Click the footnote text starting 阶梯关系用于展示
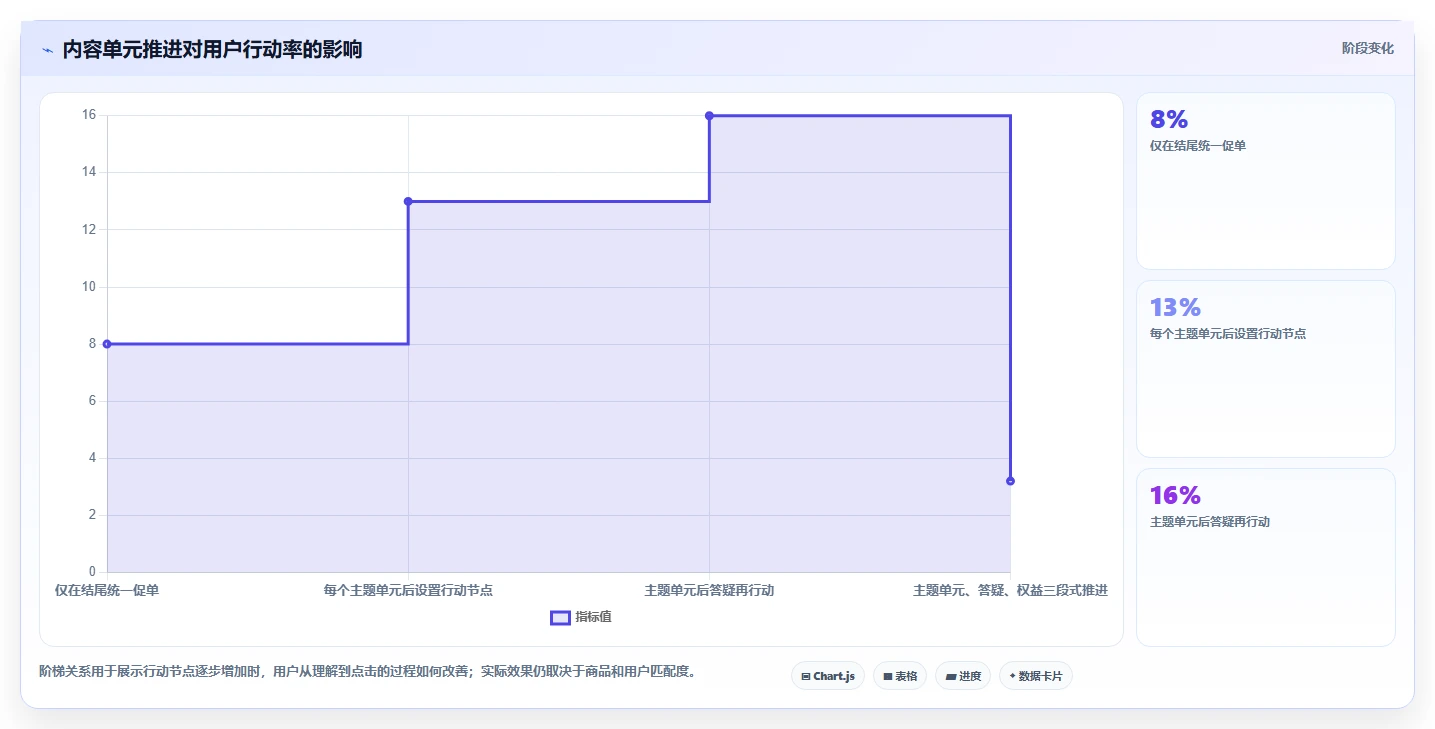The height and width of the screenshot is (729, 1435). [x=367, y=671]
